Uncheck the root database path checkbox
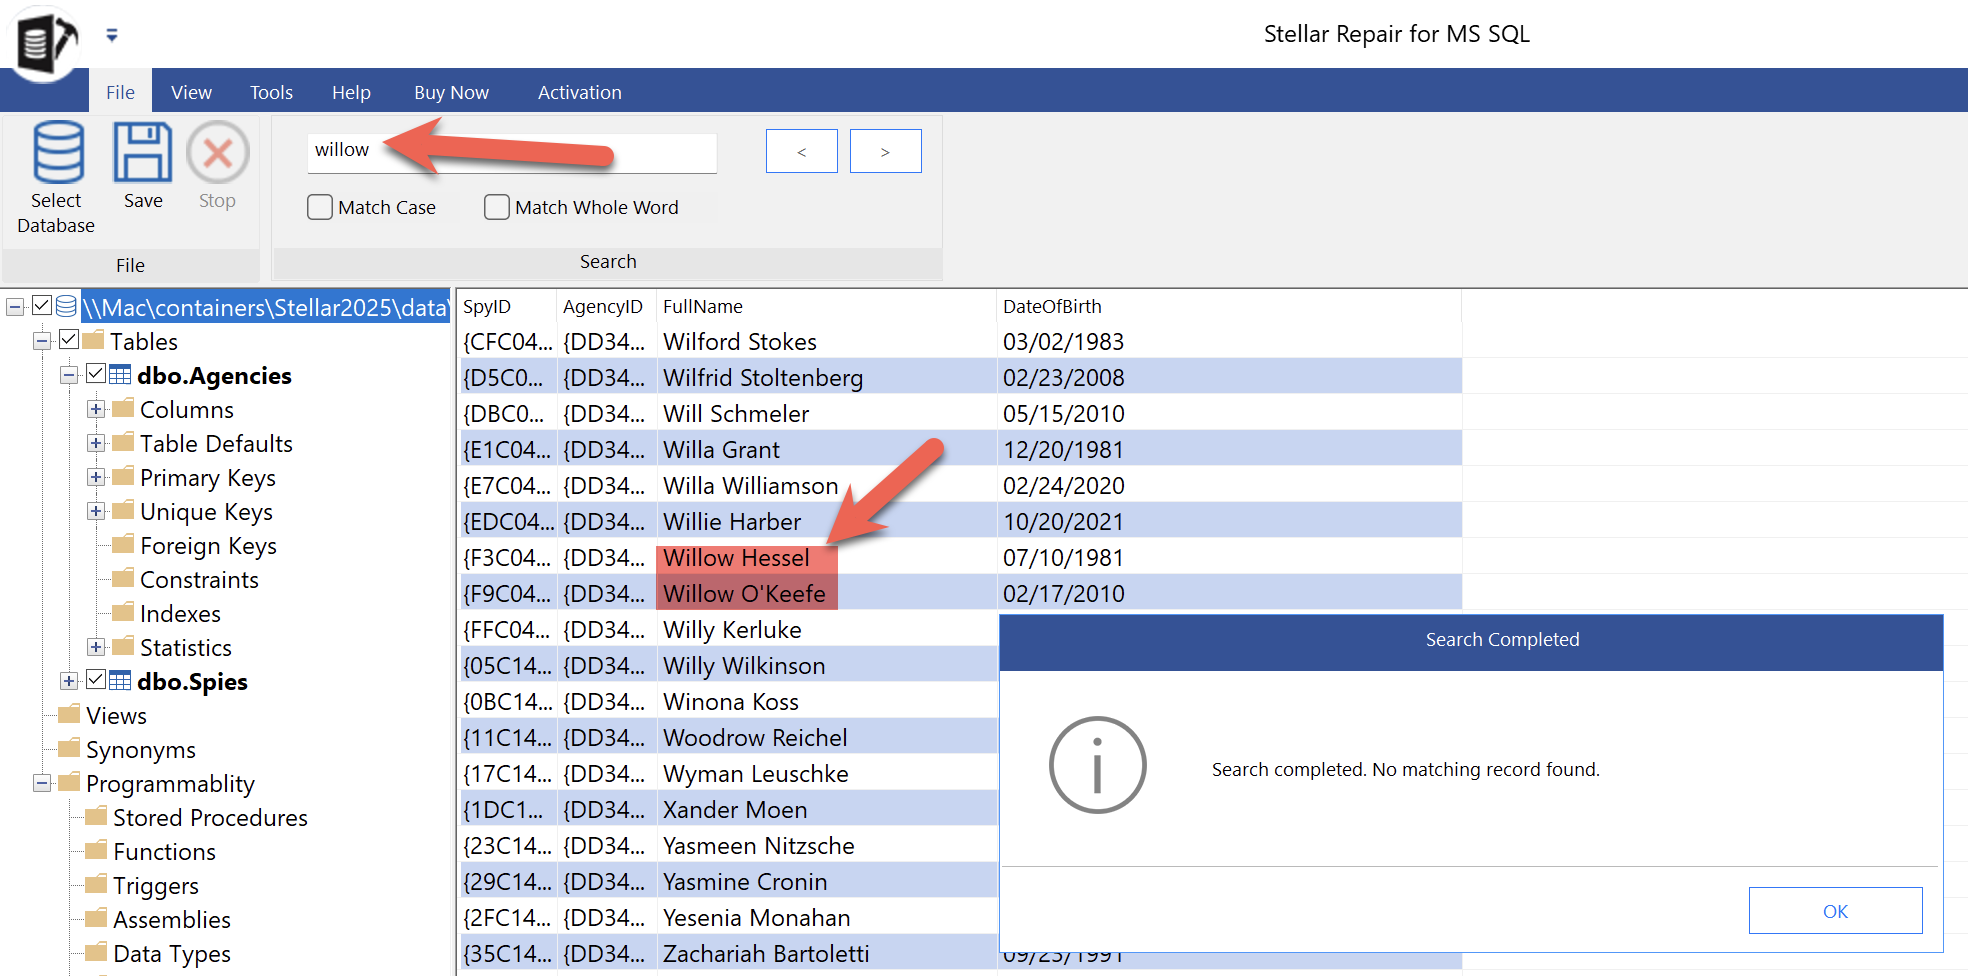Screen dimensions: 1968x976 pyautogui.click(x=42, y=306)
